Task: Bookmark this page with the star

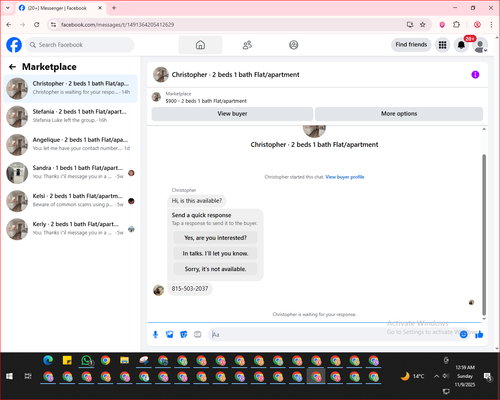Action: coord(423,25)
